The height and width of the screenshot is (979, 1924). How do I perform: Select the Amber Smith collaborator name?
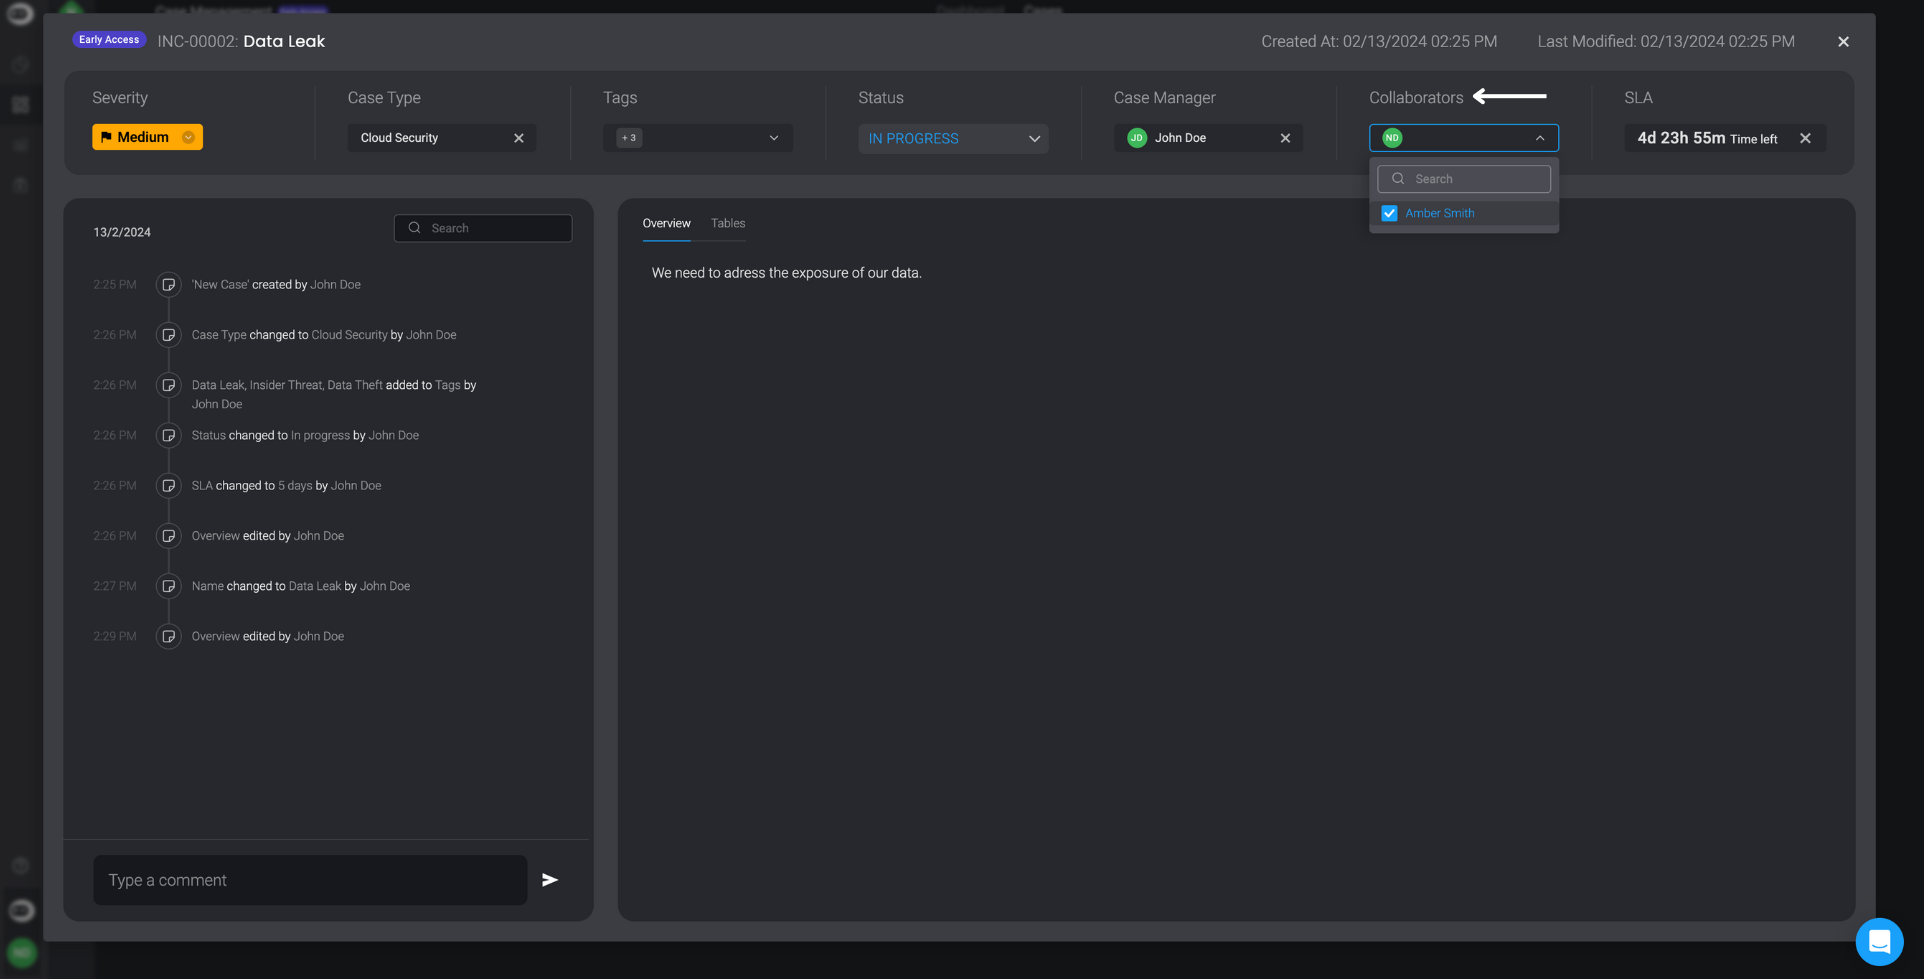pos(1439,213)
